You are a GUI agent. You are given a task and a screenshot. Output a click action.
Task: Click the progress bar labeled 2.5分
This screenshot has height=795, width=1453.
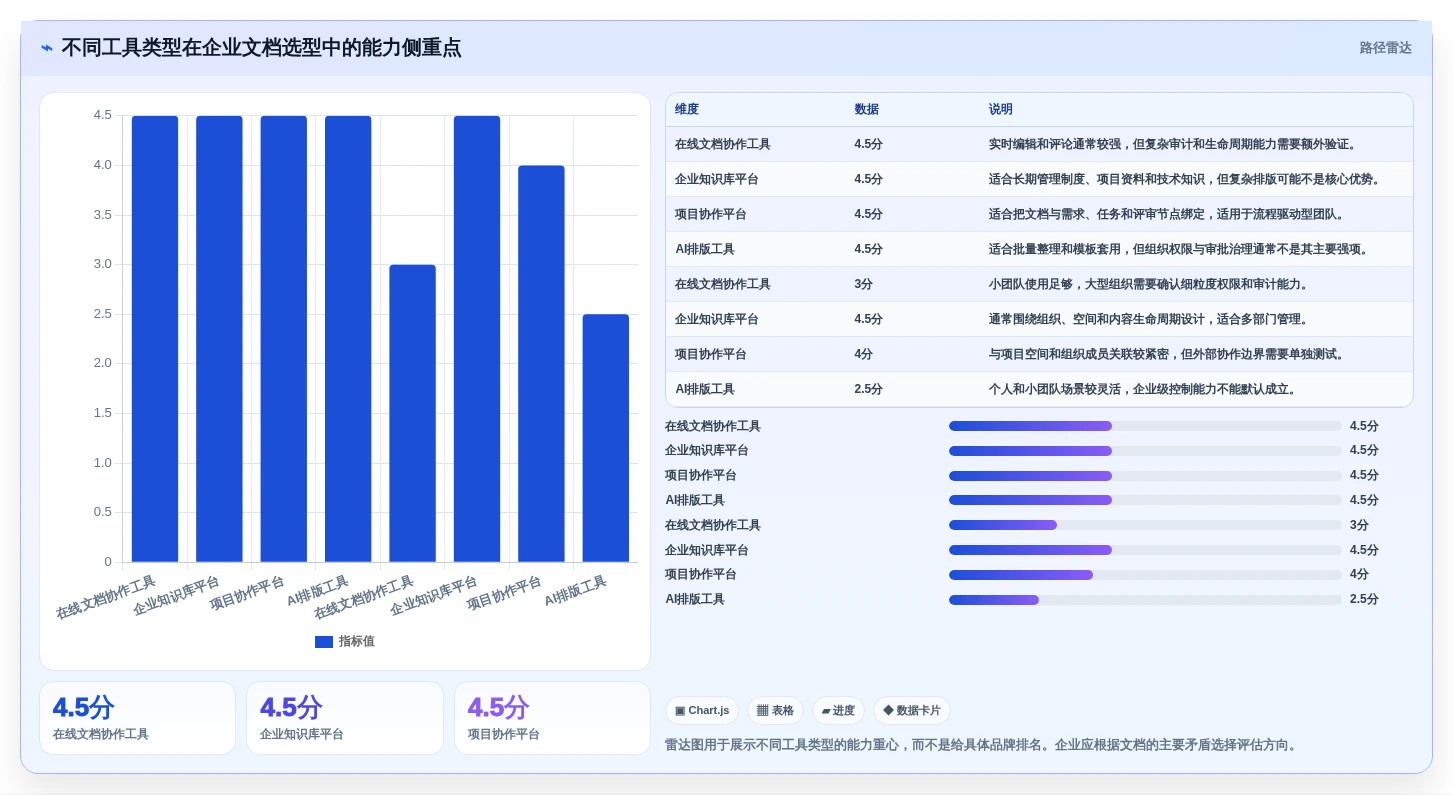pos(1145,600)
